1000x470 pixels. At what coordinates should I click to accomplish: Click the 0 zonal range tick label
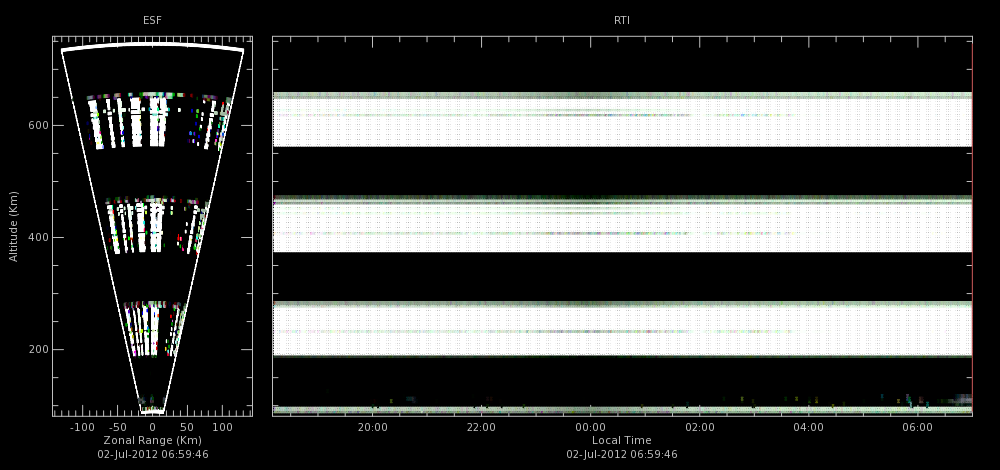pos(152,427)
